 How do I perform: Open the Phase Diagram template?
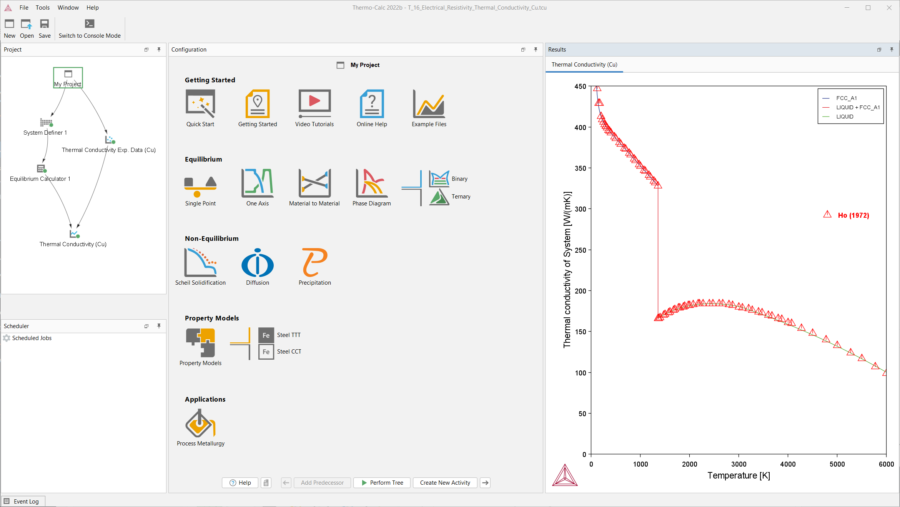(372, 183)
